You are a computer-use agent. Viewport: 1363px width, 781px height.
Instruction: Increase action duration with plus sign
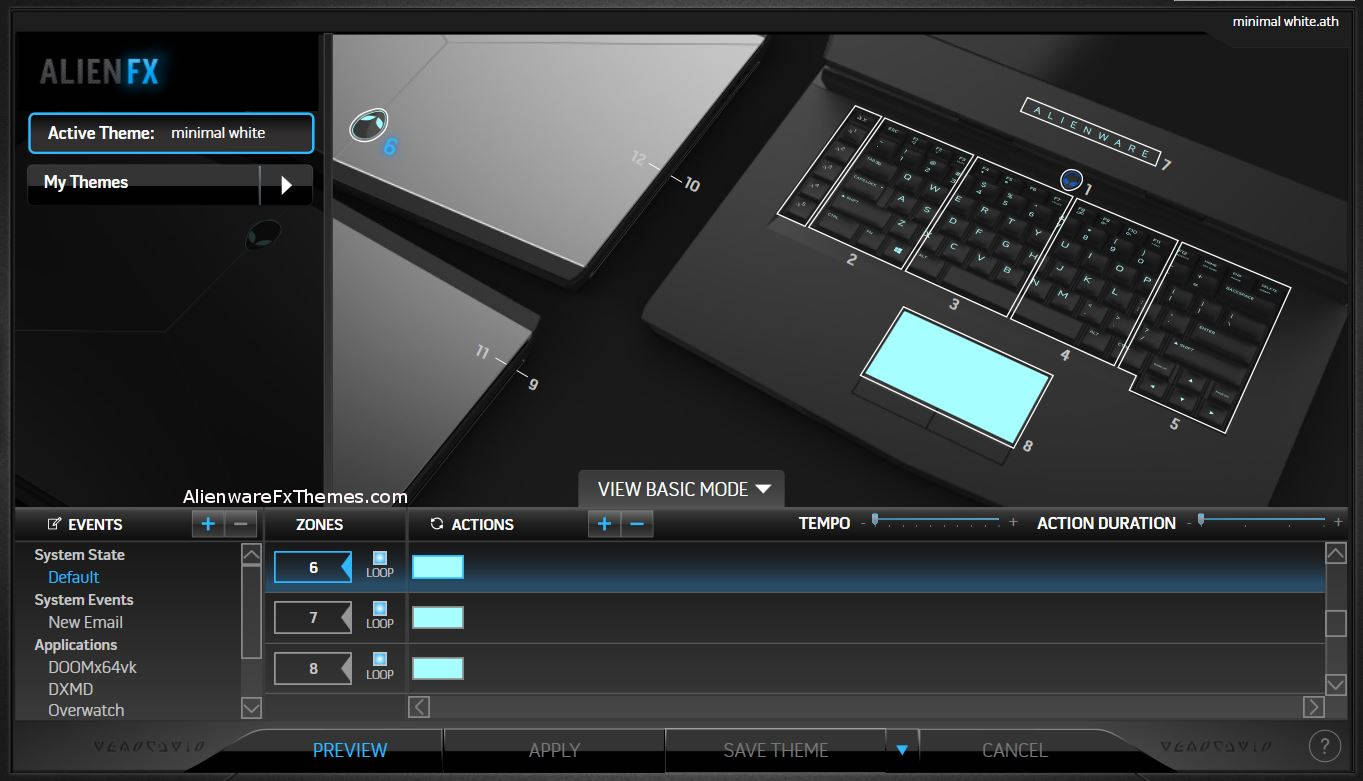[x=1338, y=523]
